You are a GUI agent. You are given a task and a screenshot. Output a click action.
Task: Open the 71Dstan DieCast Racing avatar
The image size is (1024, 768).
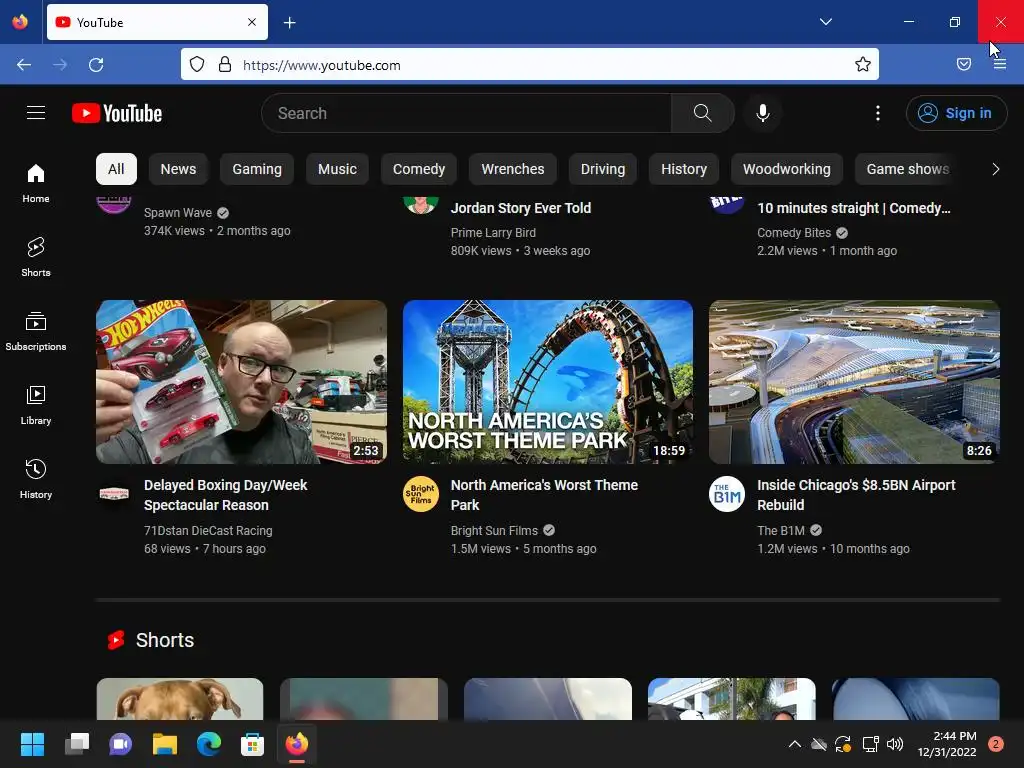114,494
